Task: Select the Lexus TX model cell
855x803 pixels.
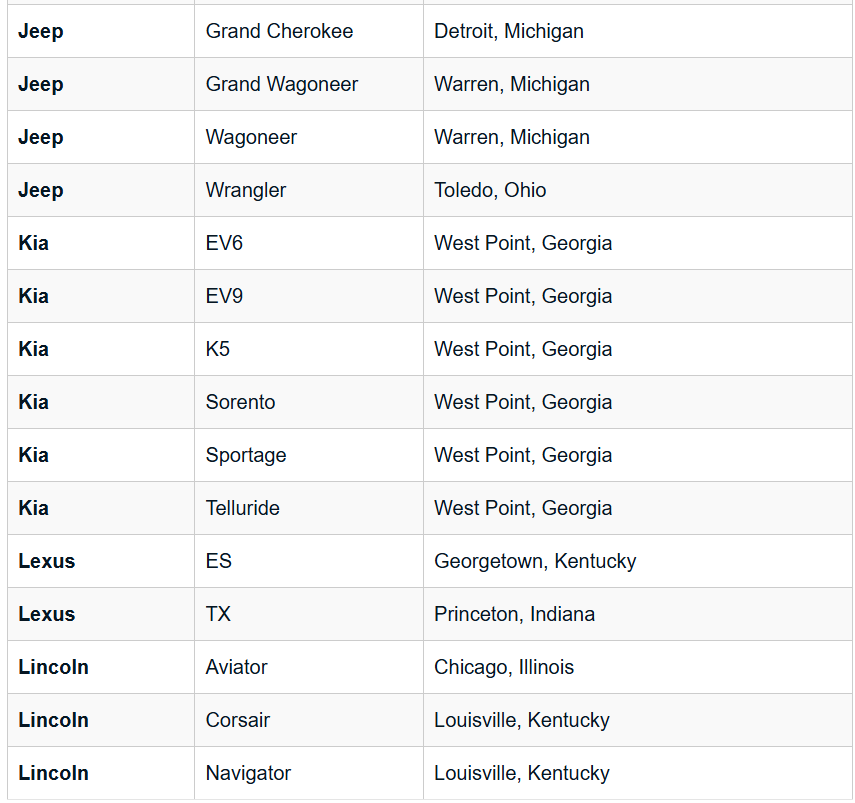Action: click(x=218, y=614)
